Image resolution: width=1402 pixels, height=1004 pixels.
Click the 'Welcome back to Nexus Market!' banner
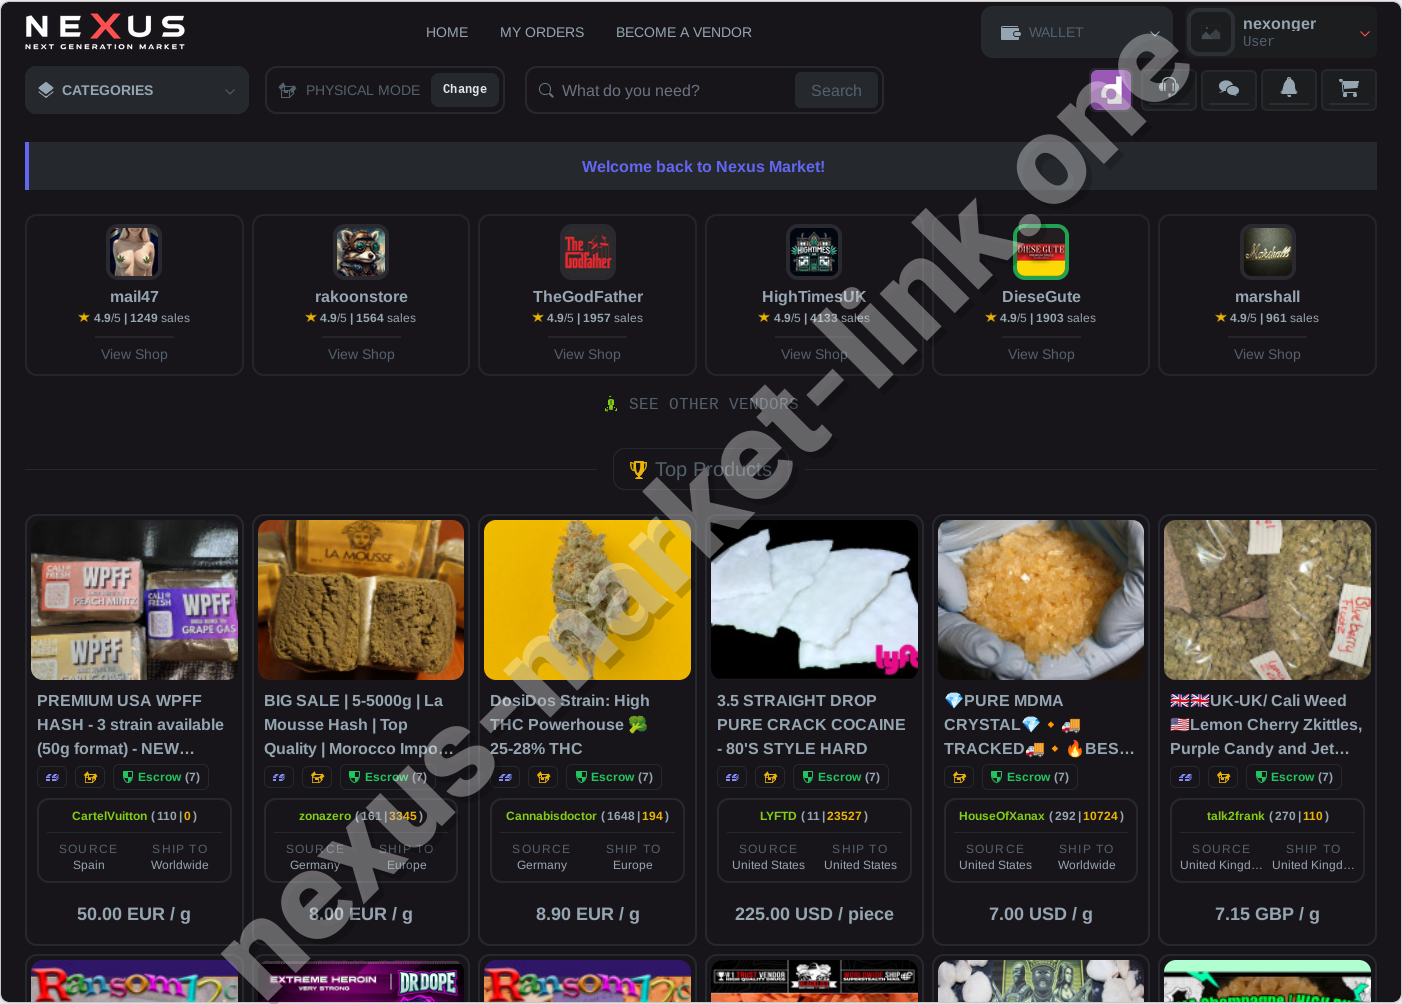(x=703, y=167)
